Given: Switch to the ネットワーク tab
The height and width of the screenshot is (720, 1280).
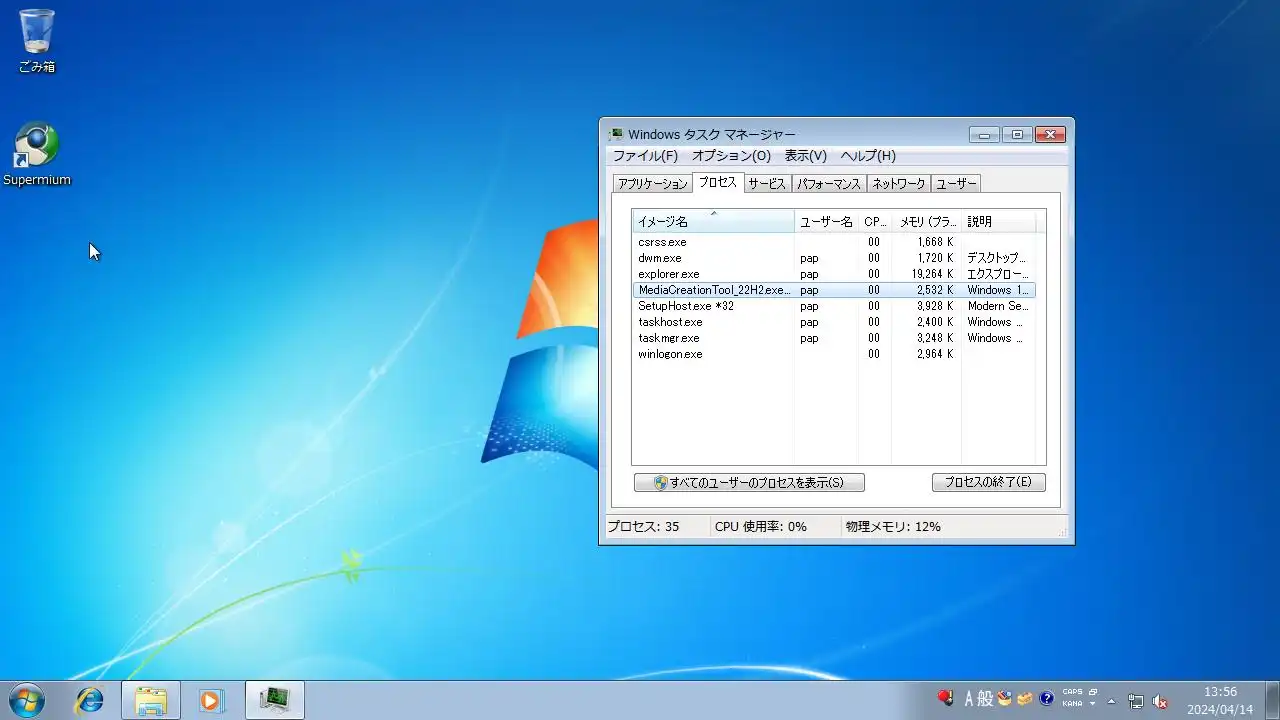Looking at the screenshot, I should pos(898,184).
